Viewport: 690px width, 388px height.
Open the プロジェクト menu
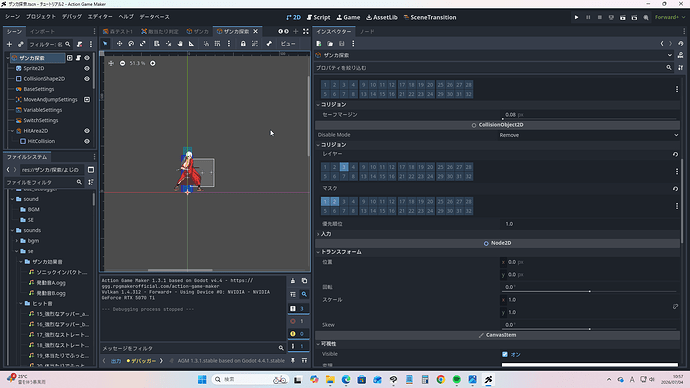click(40, 17)
